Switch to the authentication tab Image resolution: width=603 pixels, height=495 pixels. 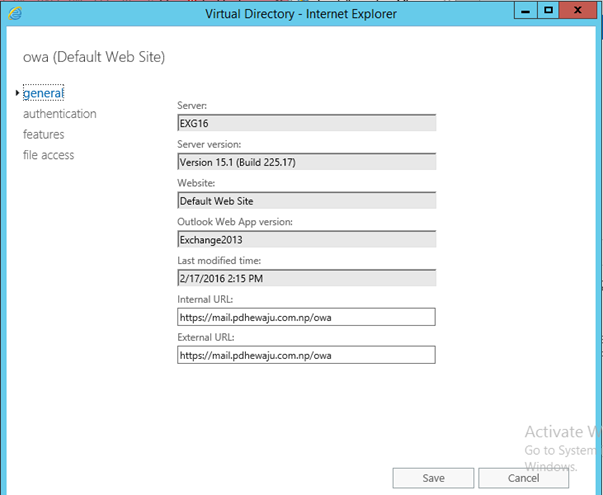click(60, 114)
